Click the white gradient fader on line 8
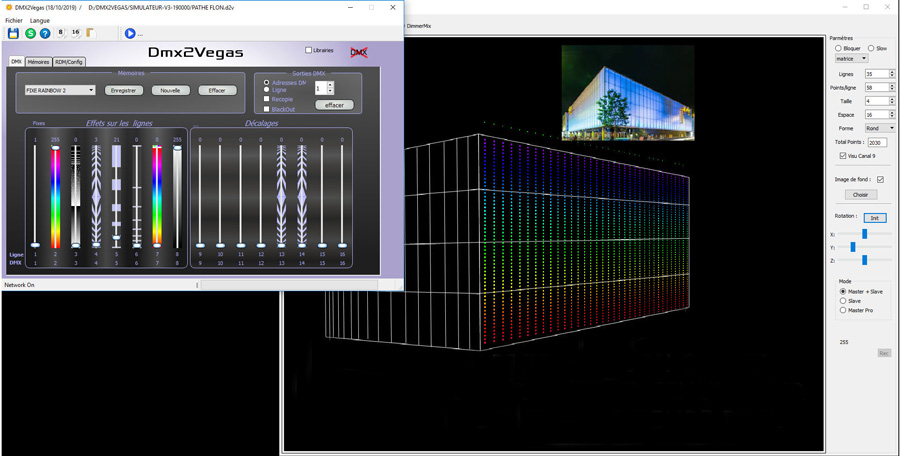Image resolution: width=900 pixels, height=456 pixels. [177, 196]
